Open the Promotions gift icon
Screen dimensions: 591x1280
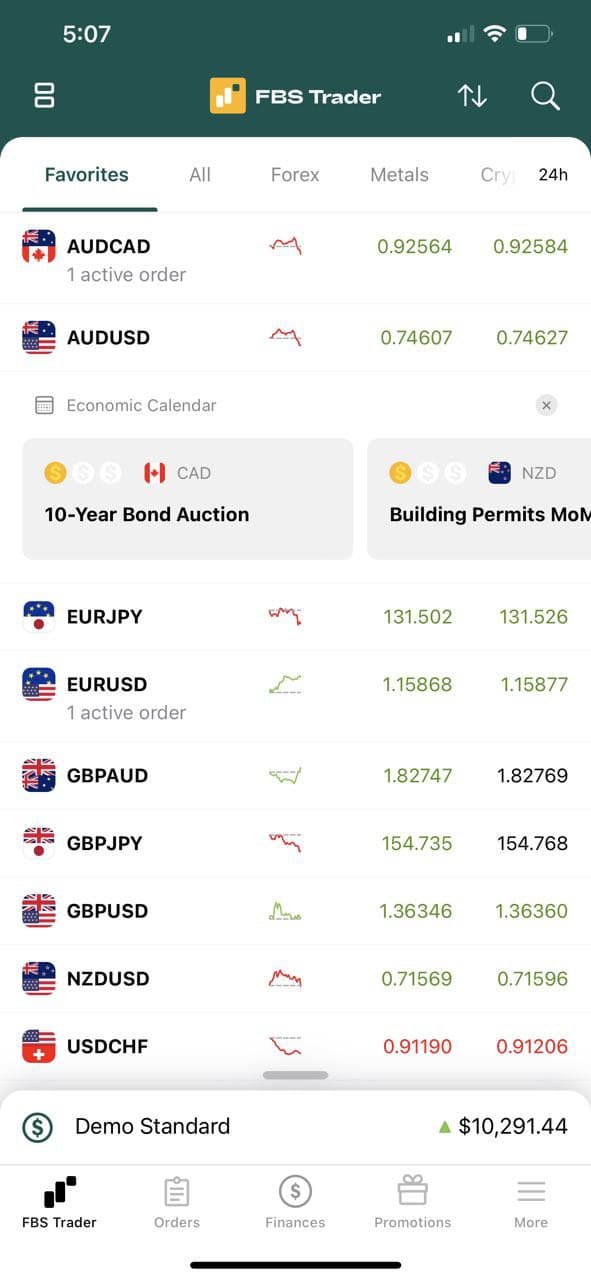(x=412, y=1191)
